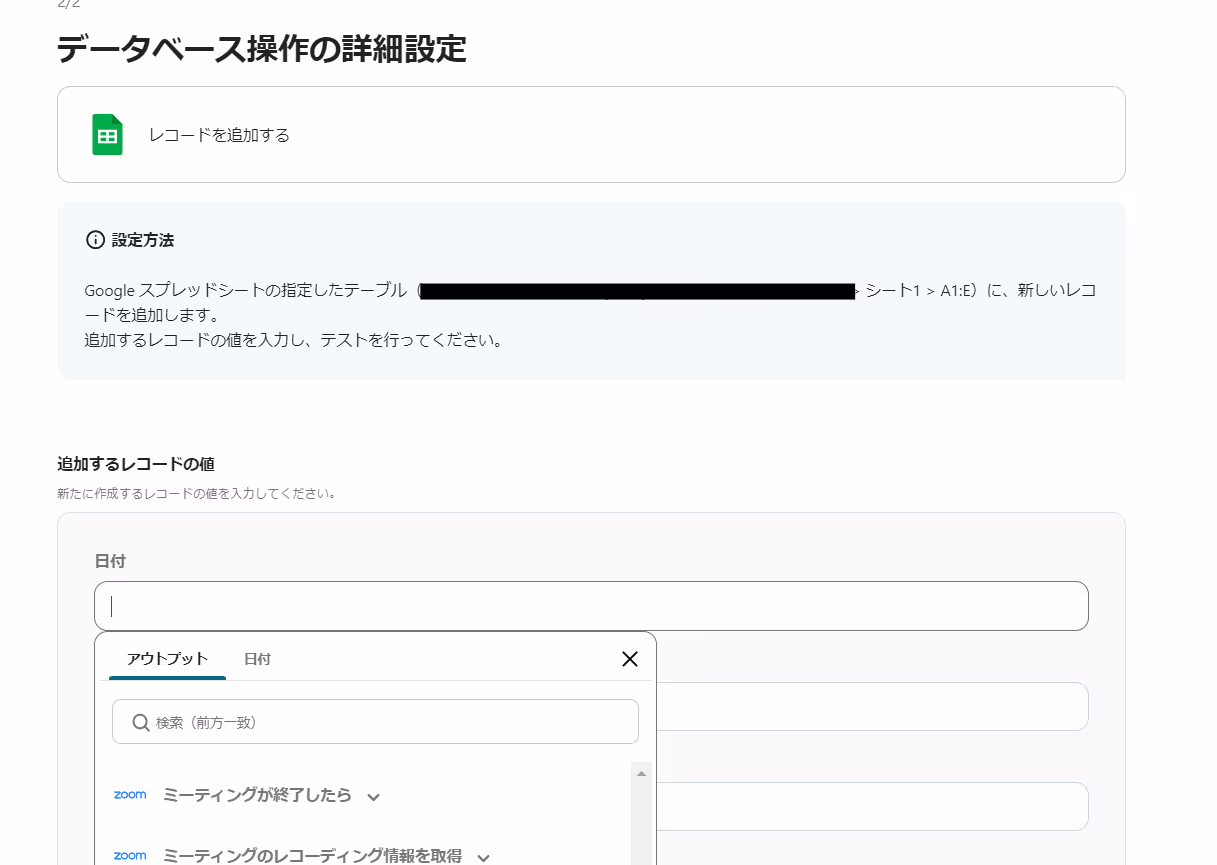
Task: Click second record field behind the popup
Action: click(x=872, y=706)
